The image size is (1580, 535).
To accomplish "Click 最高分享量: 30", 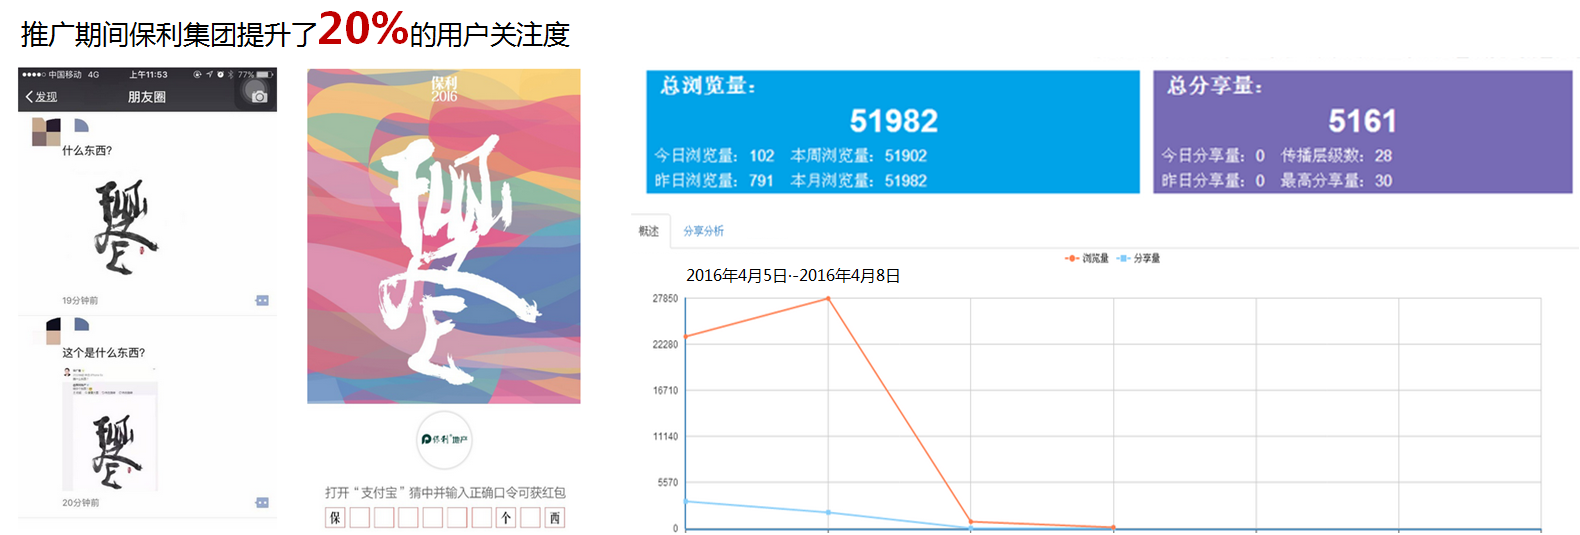I will coord(1336,181).
